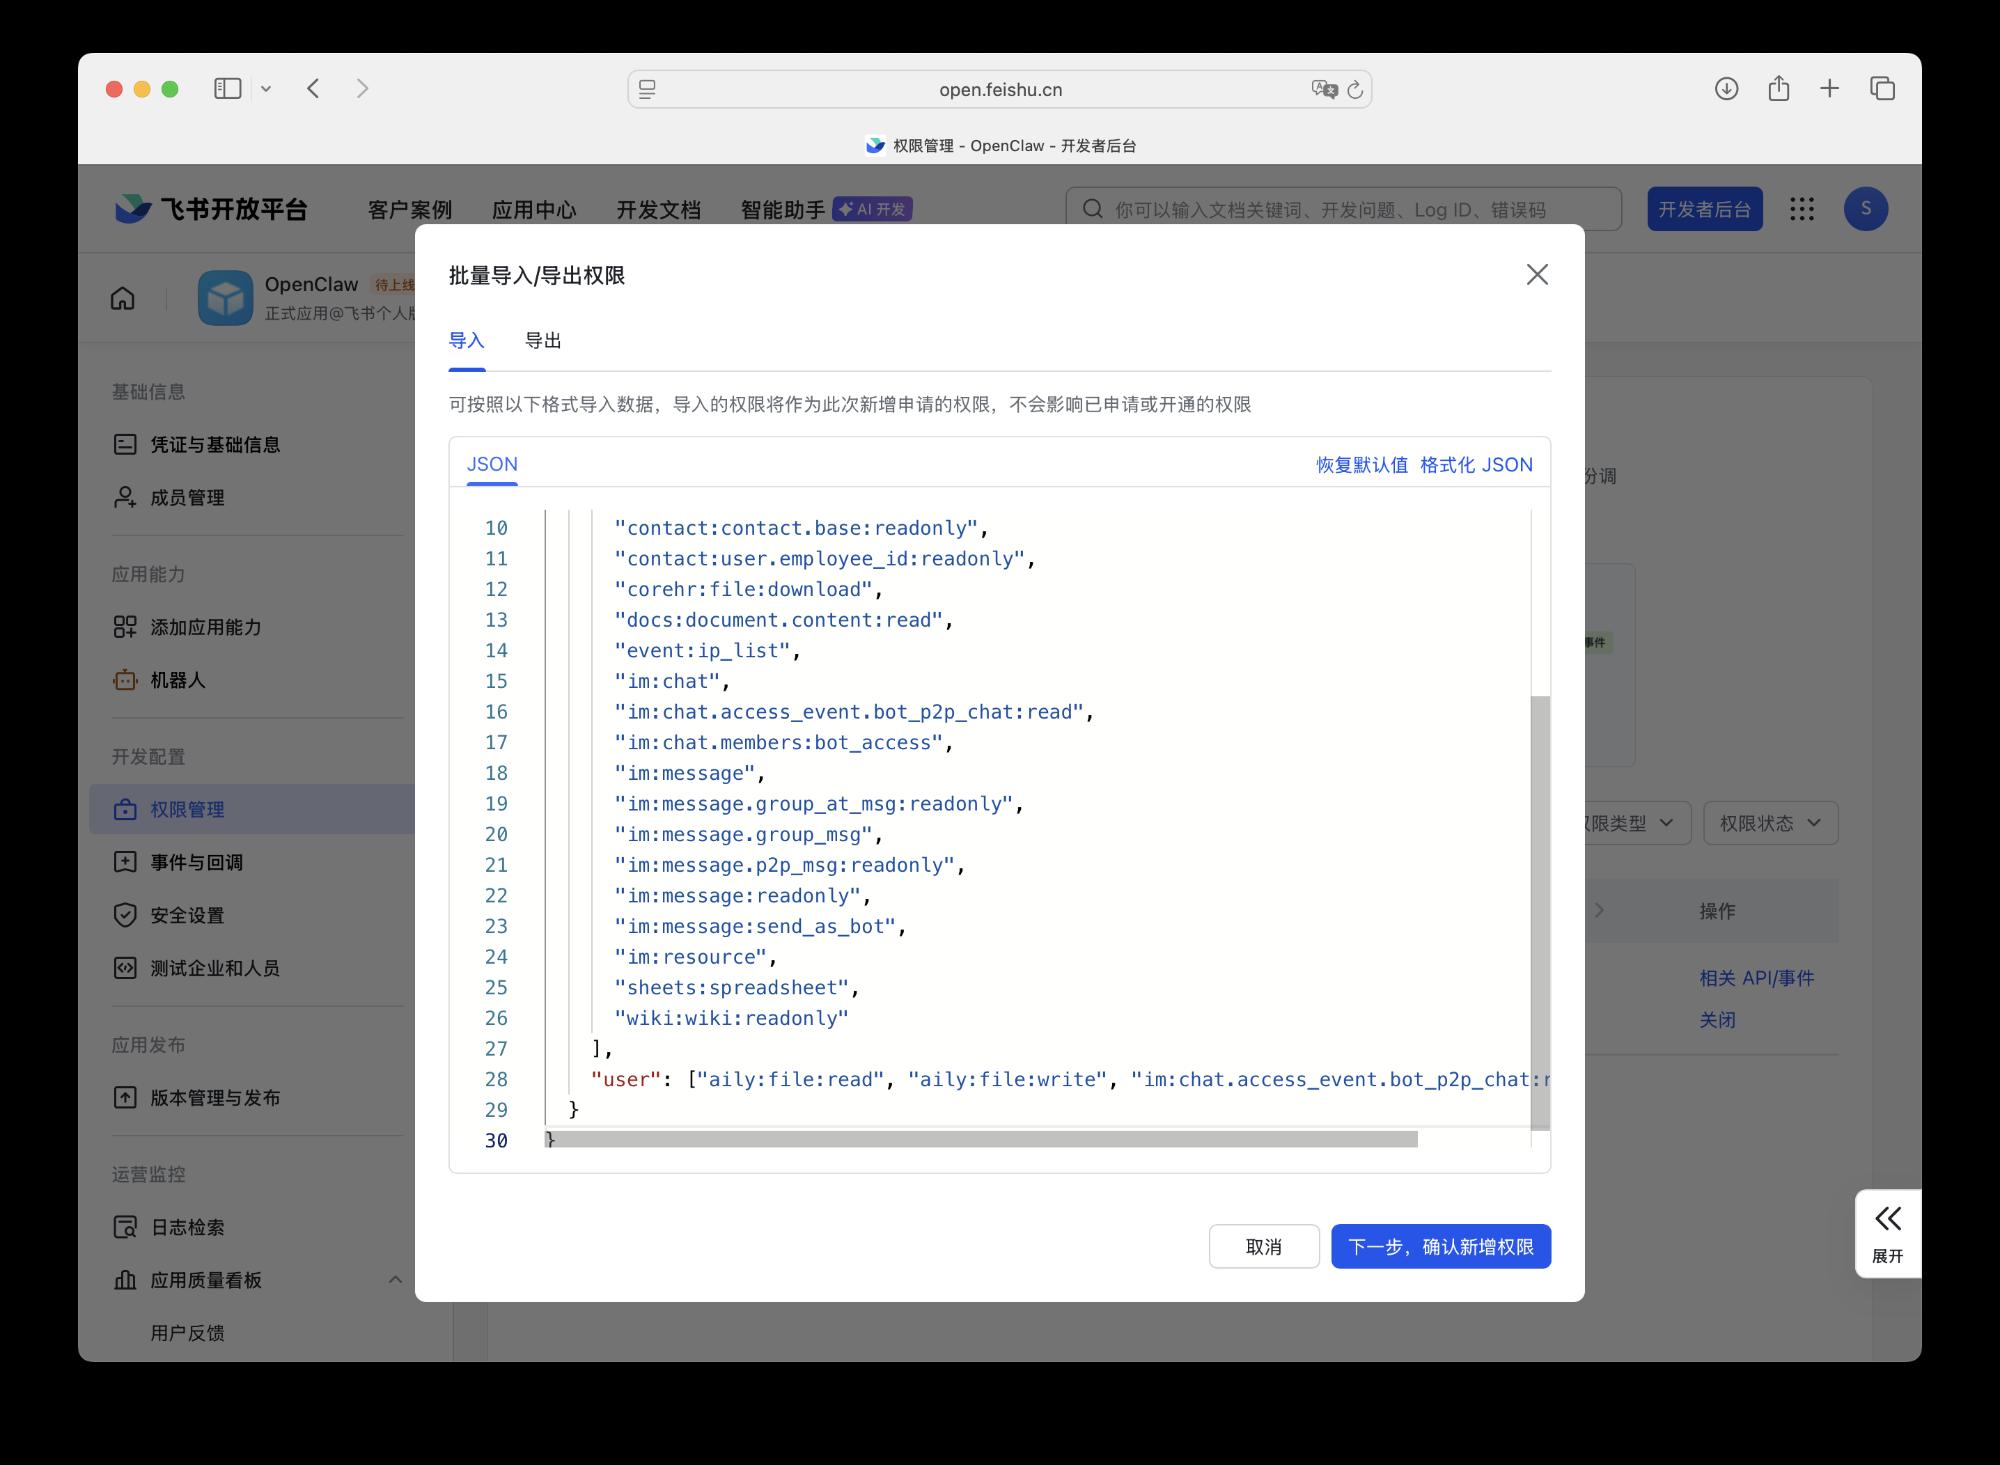This screenshot has height=1465, width=2000.
Task: Open Safari sidebar dropdown chevron
Action: [266, 89]
